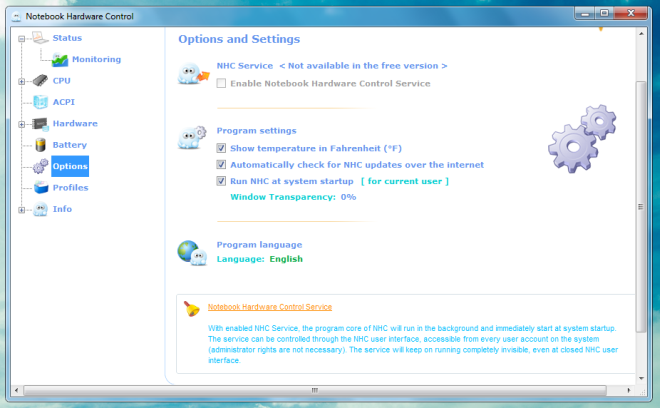This screenshot has height=408, width=660.
Task: Uncheck automatic NHC updates check
Action: click(x=221, y=165)
